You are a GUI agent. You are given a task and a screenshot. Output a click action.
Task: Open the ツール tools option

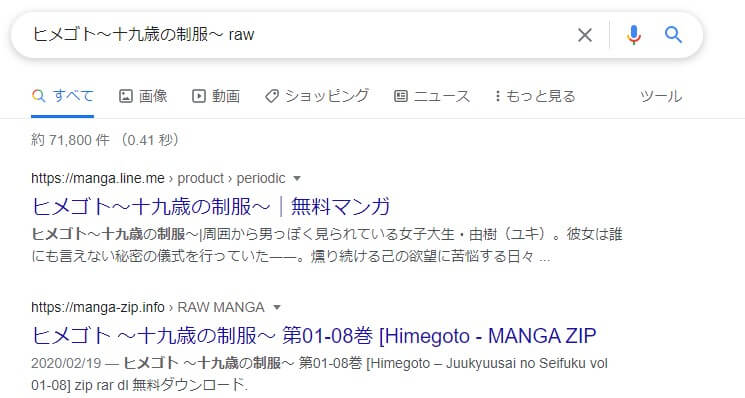661,96
